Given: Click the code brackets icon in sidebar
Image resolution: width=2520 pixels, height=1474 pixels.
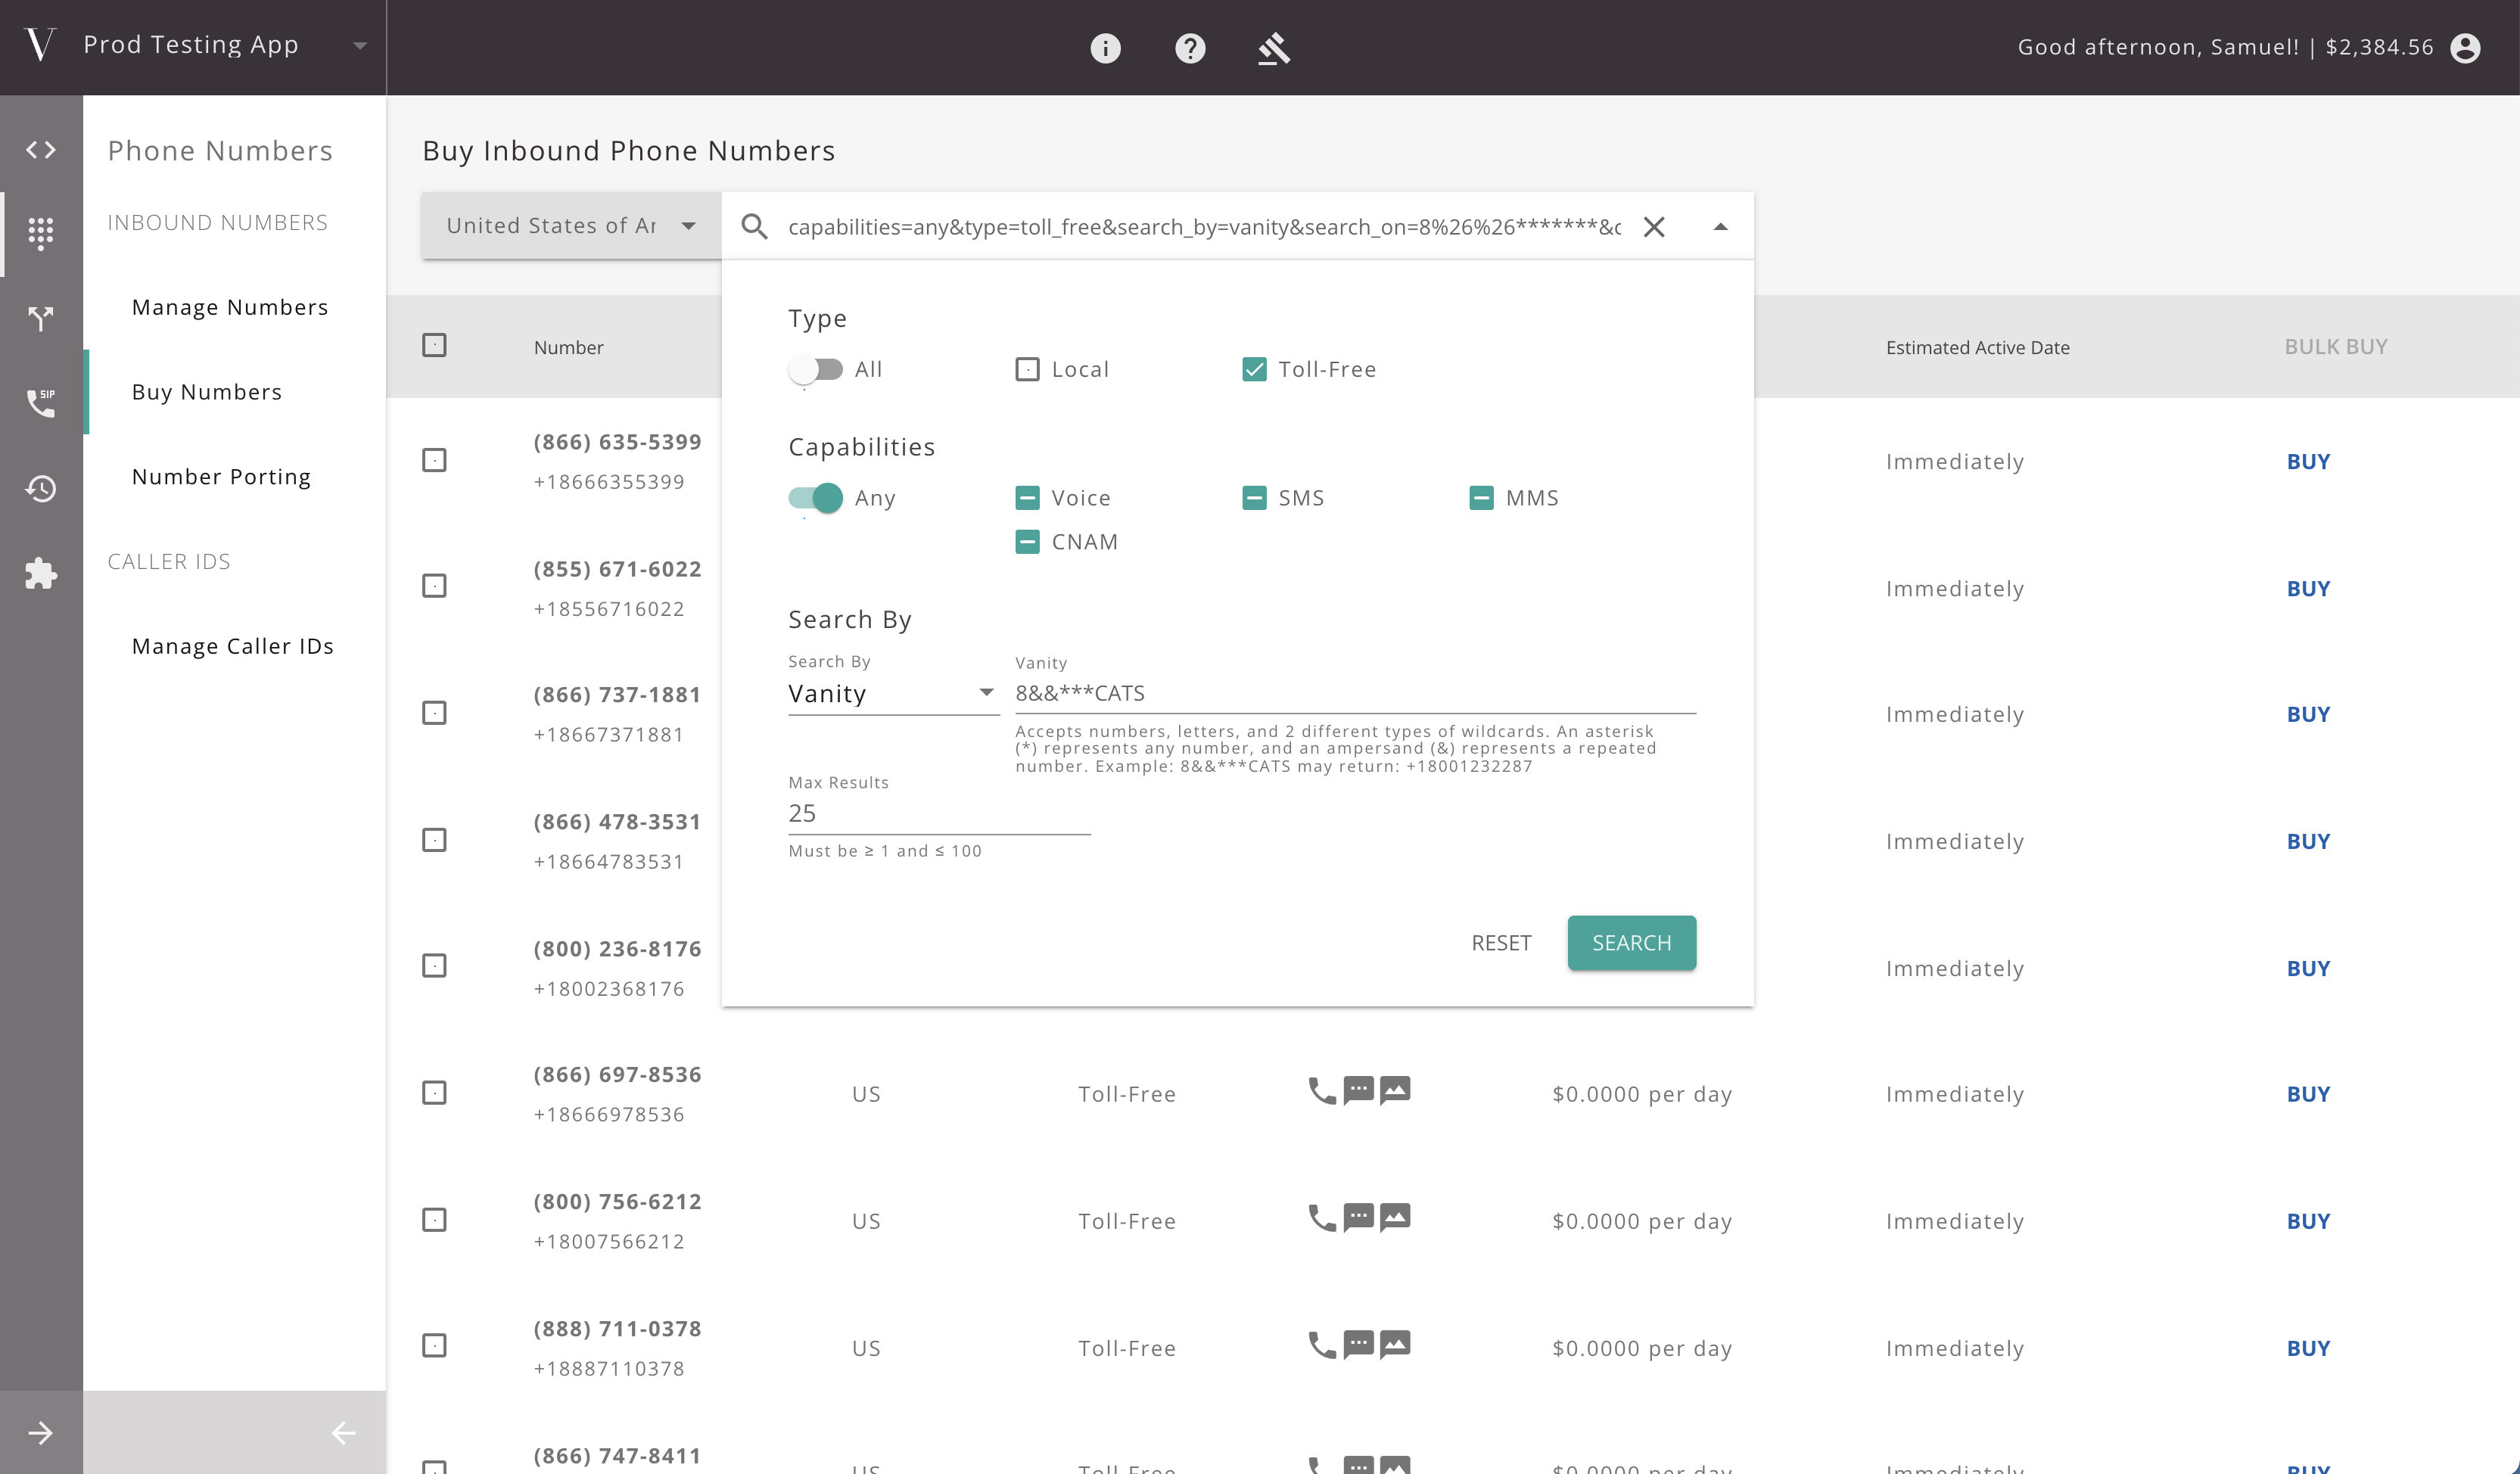Looking at the screenshot, I should click(41, 149).
